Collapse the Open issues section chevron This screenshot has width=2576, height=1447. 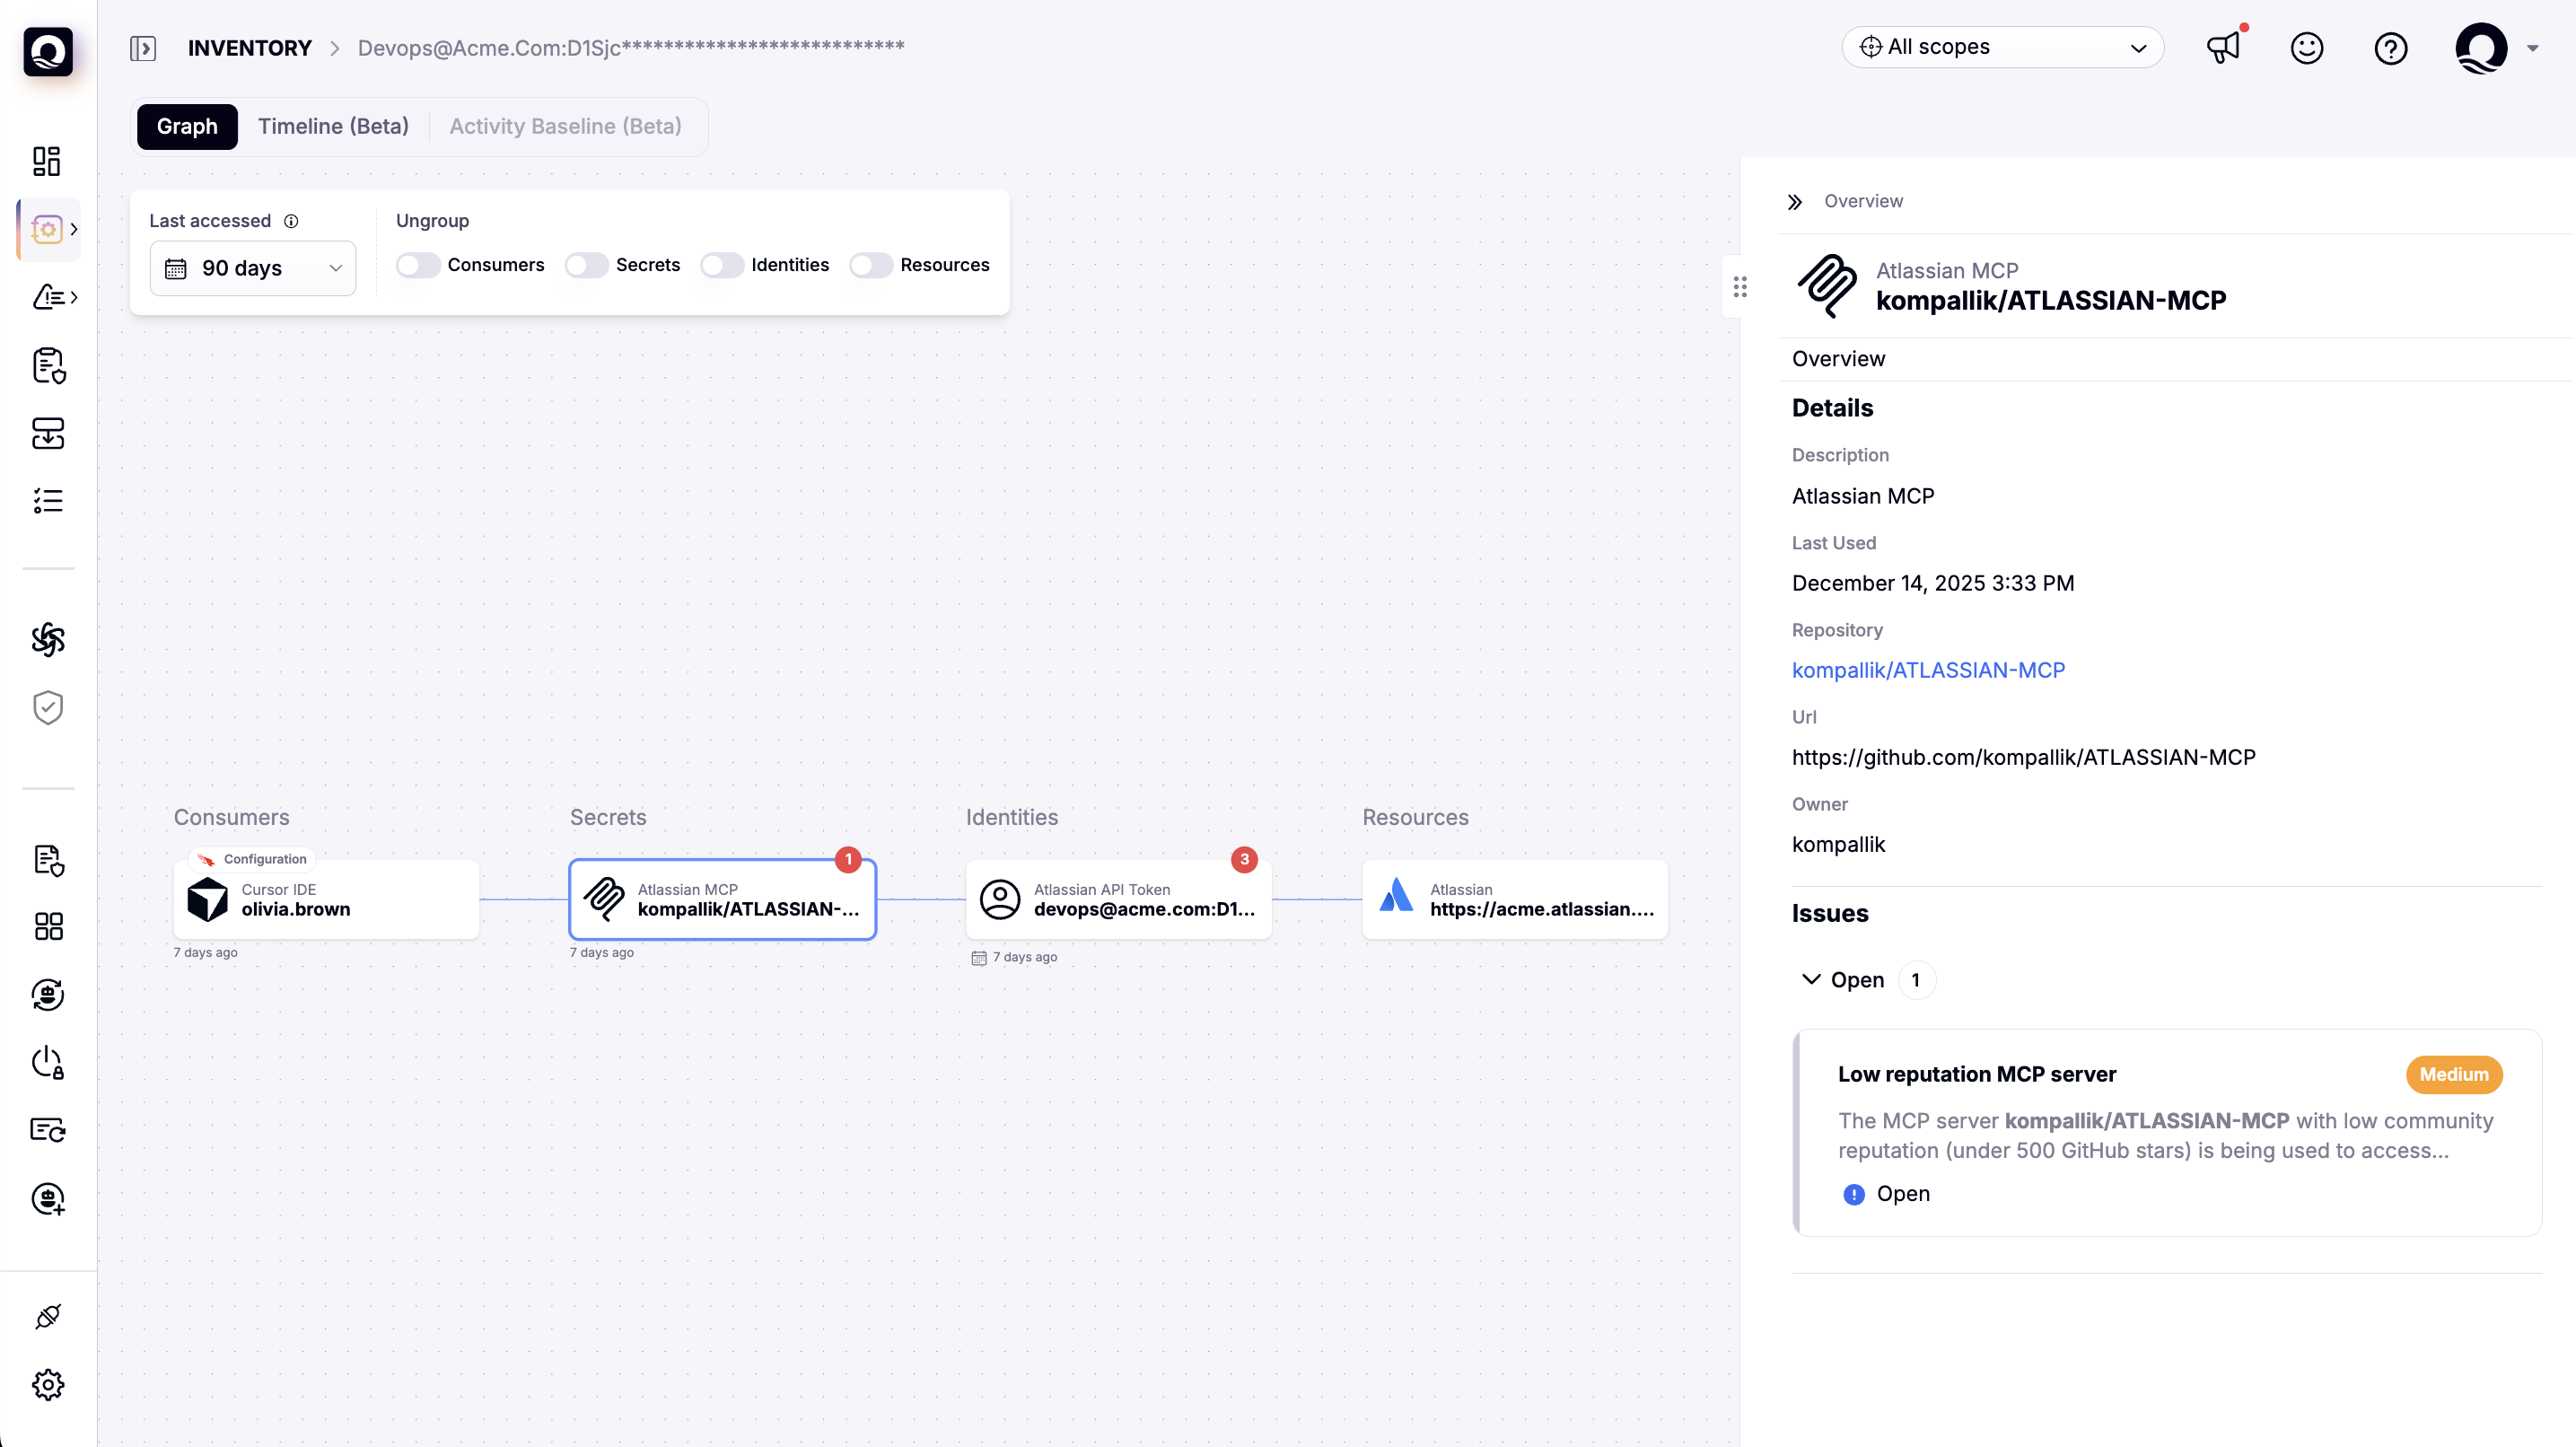click(1810, 980)
